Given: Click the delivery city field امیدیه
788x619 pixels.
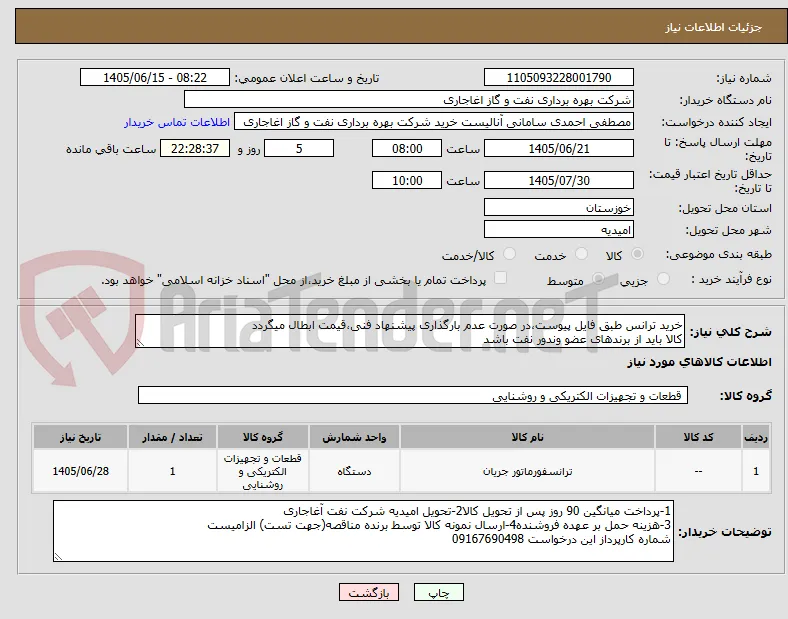Looking at the screenshot, I should pos(559,230).
